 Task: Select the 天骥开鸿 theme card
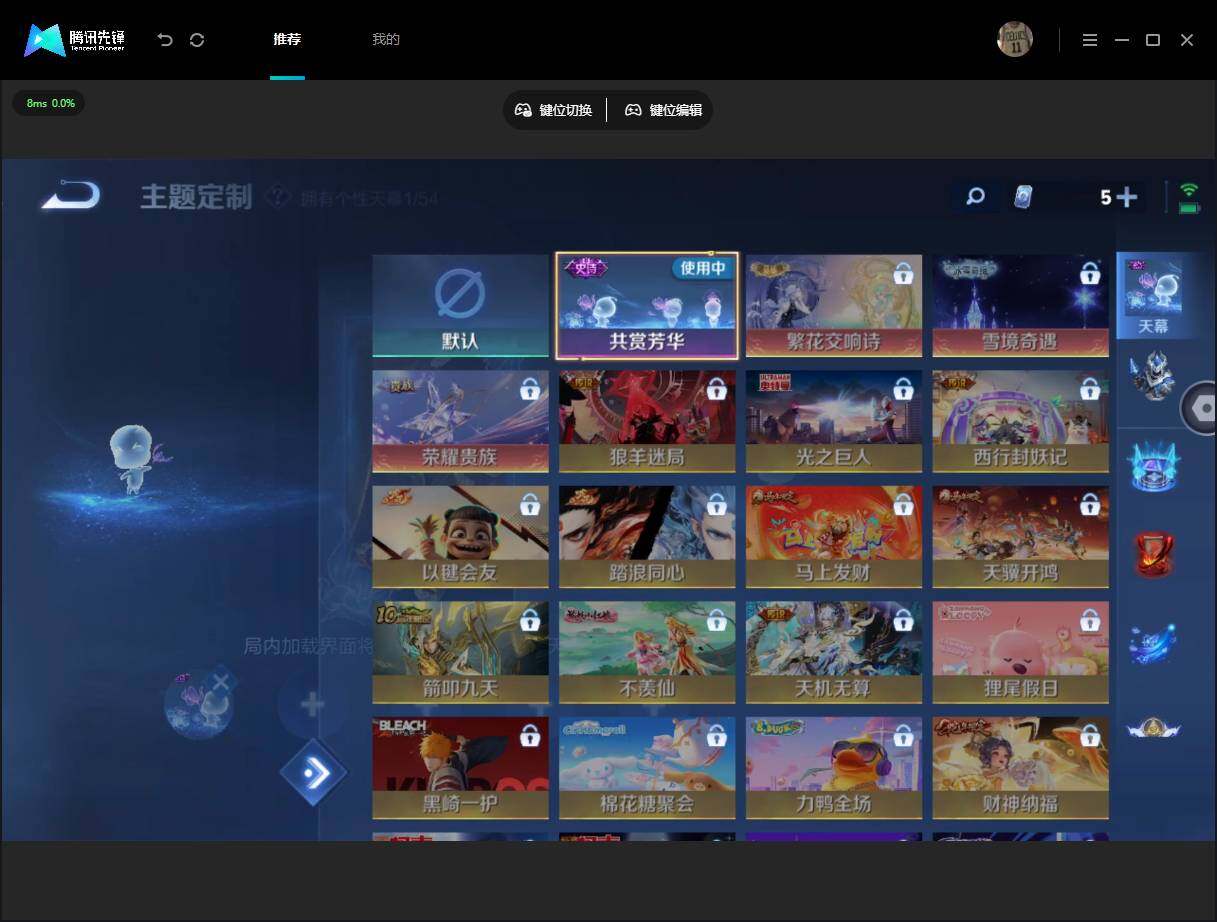pyautogui.click(x=1020, y=537)
